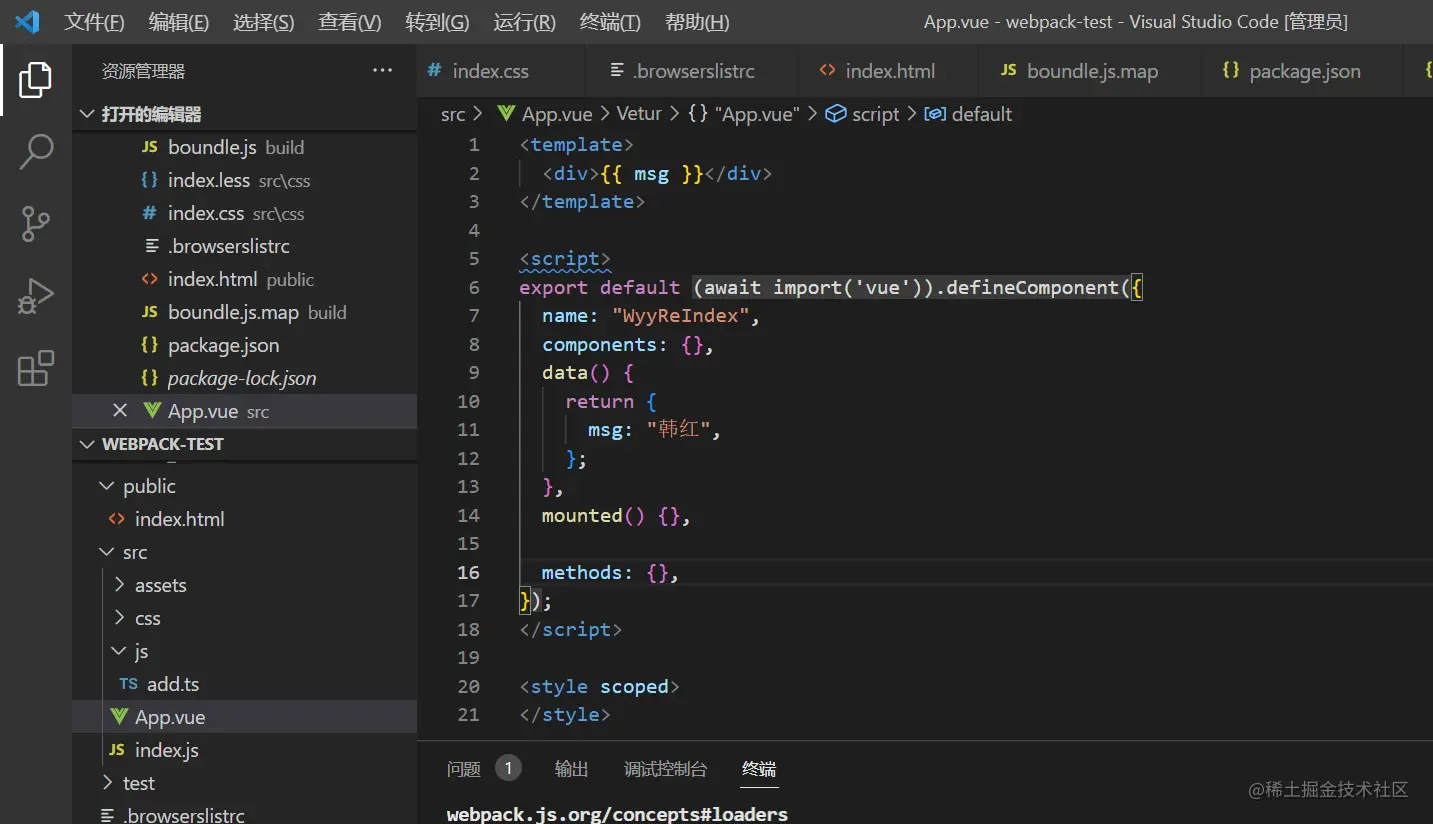1433x824 pixels.
Task: Open the 查看(V) menu
Action: pyautogui.click(x=350, y=22)
